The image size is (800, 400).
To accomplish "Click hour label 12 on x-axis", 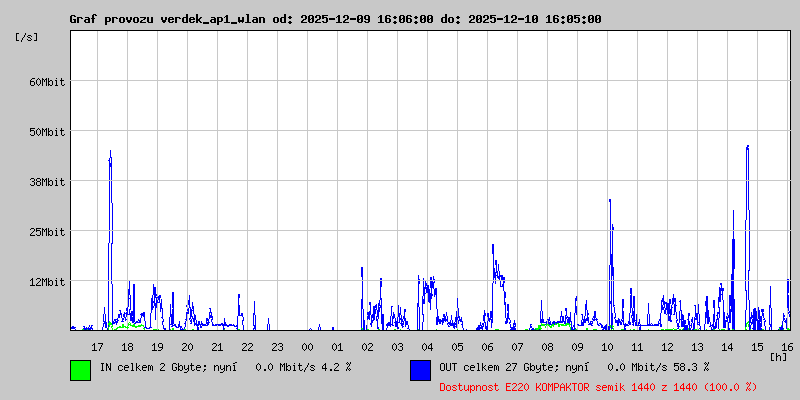I will click(667, 347).
